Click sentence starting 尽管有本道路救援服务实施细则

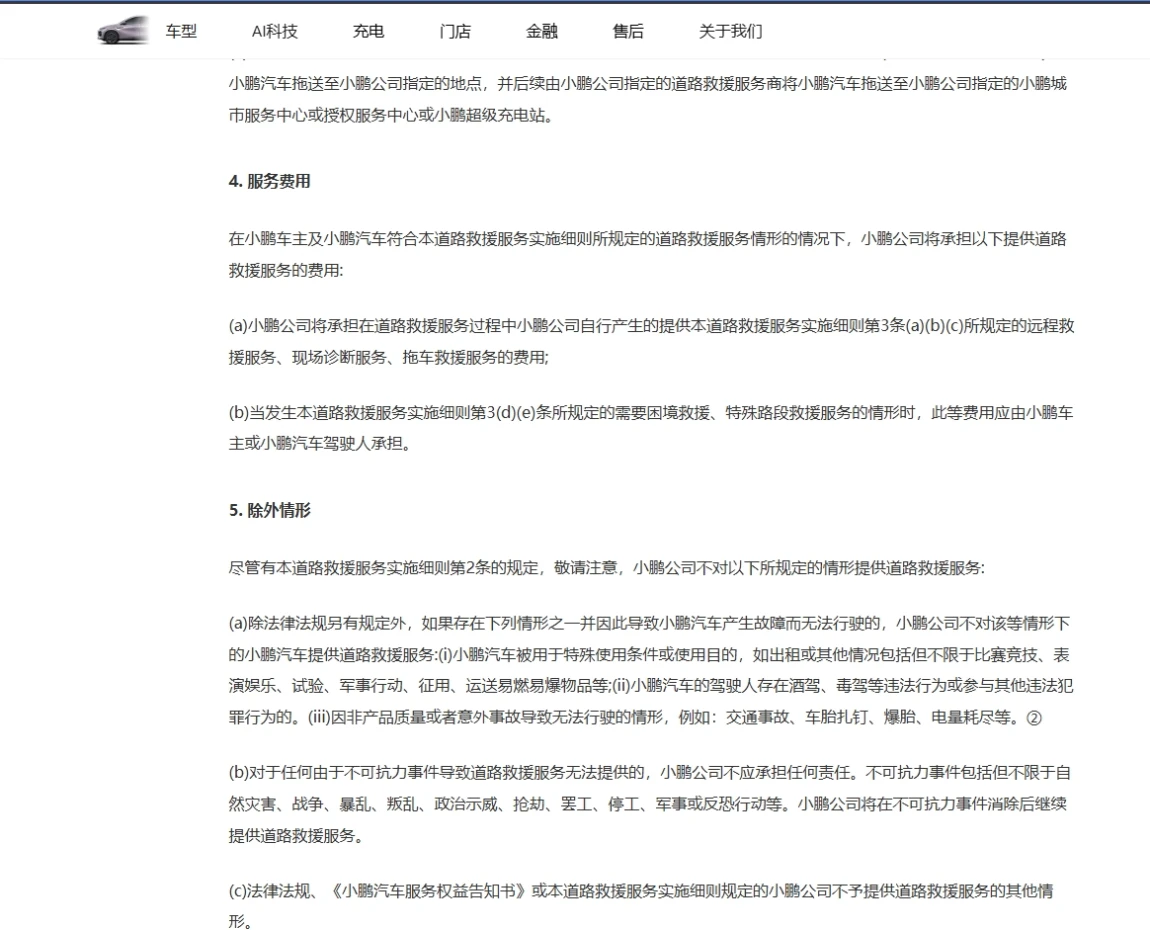point(606,568)
